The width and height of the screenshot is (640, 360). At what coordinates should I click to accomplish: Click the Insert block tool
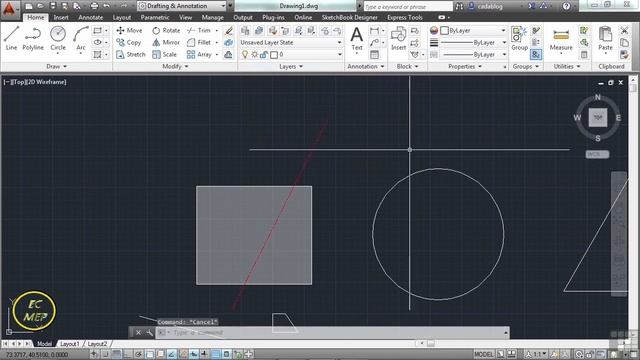coord(398,38)
